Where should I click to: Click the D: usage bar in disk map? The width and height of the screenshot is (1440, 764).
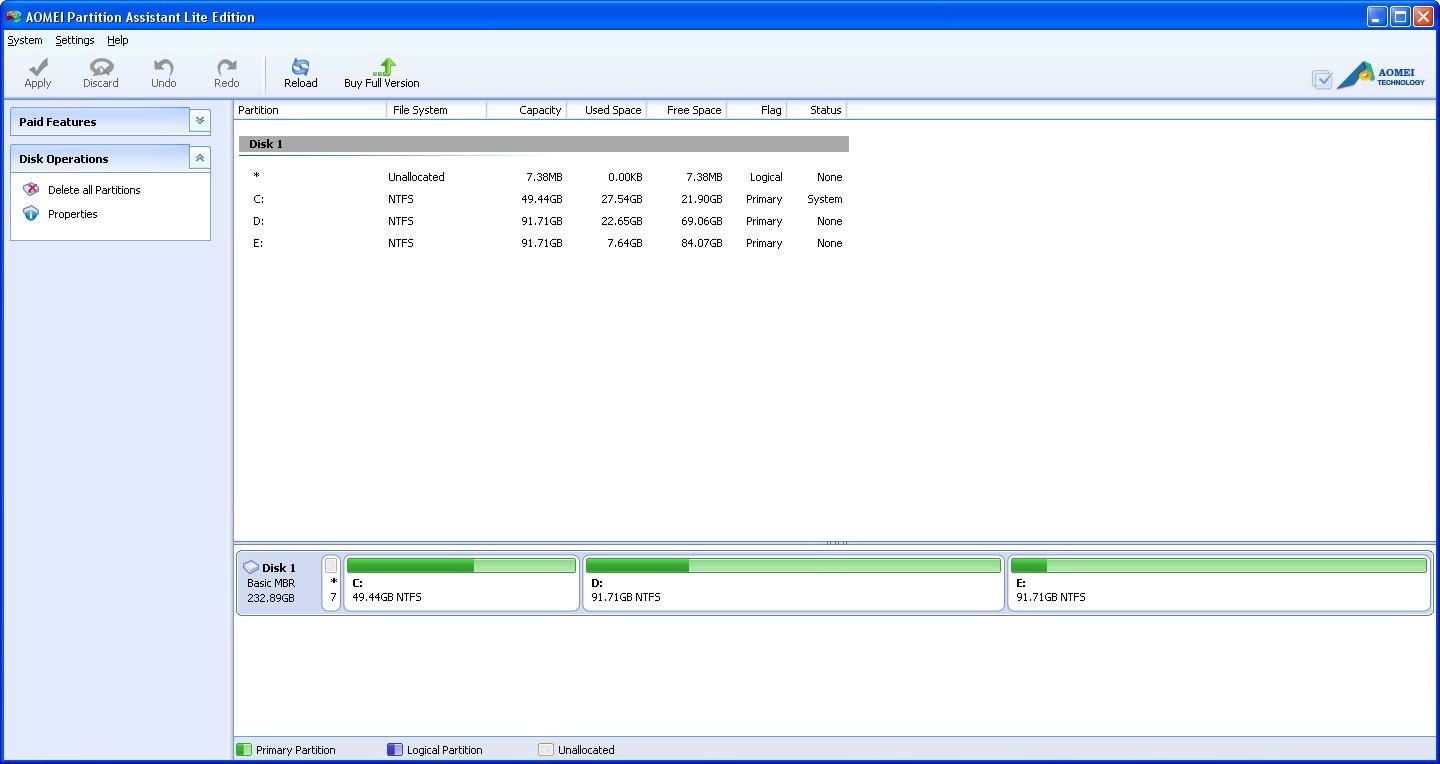pos(793,566)
